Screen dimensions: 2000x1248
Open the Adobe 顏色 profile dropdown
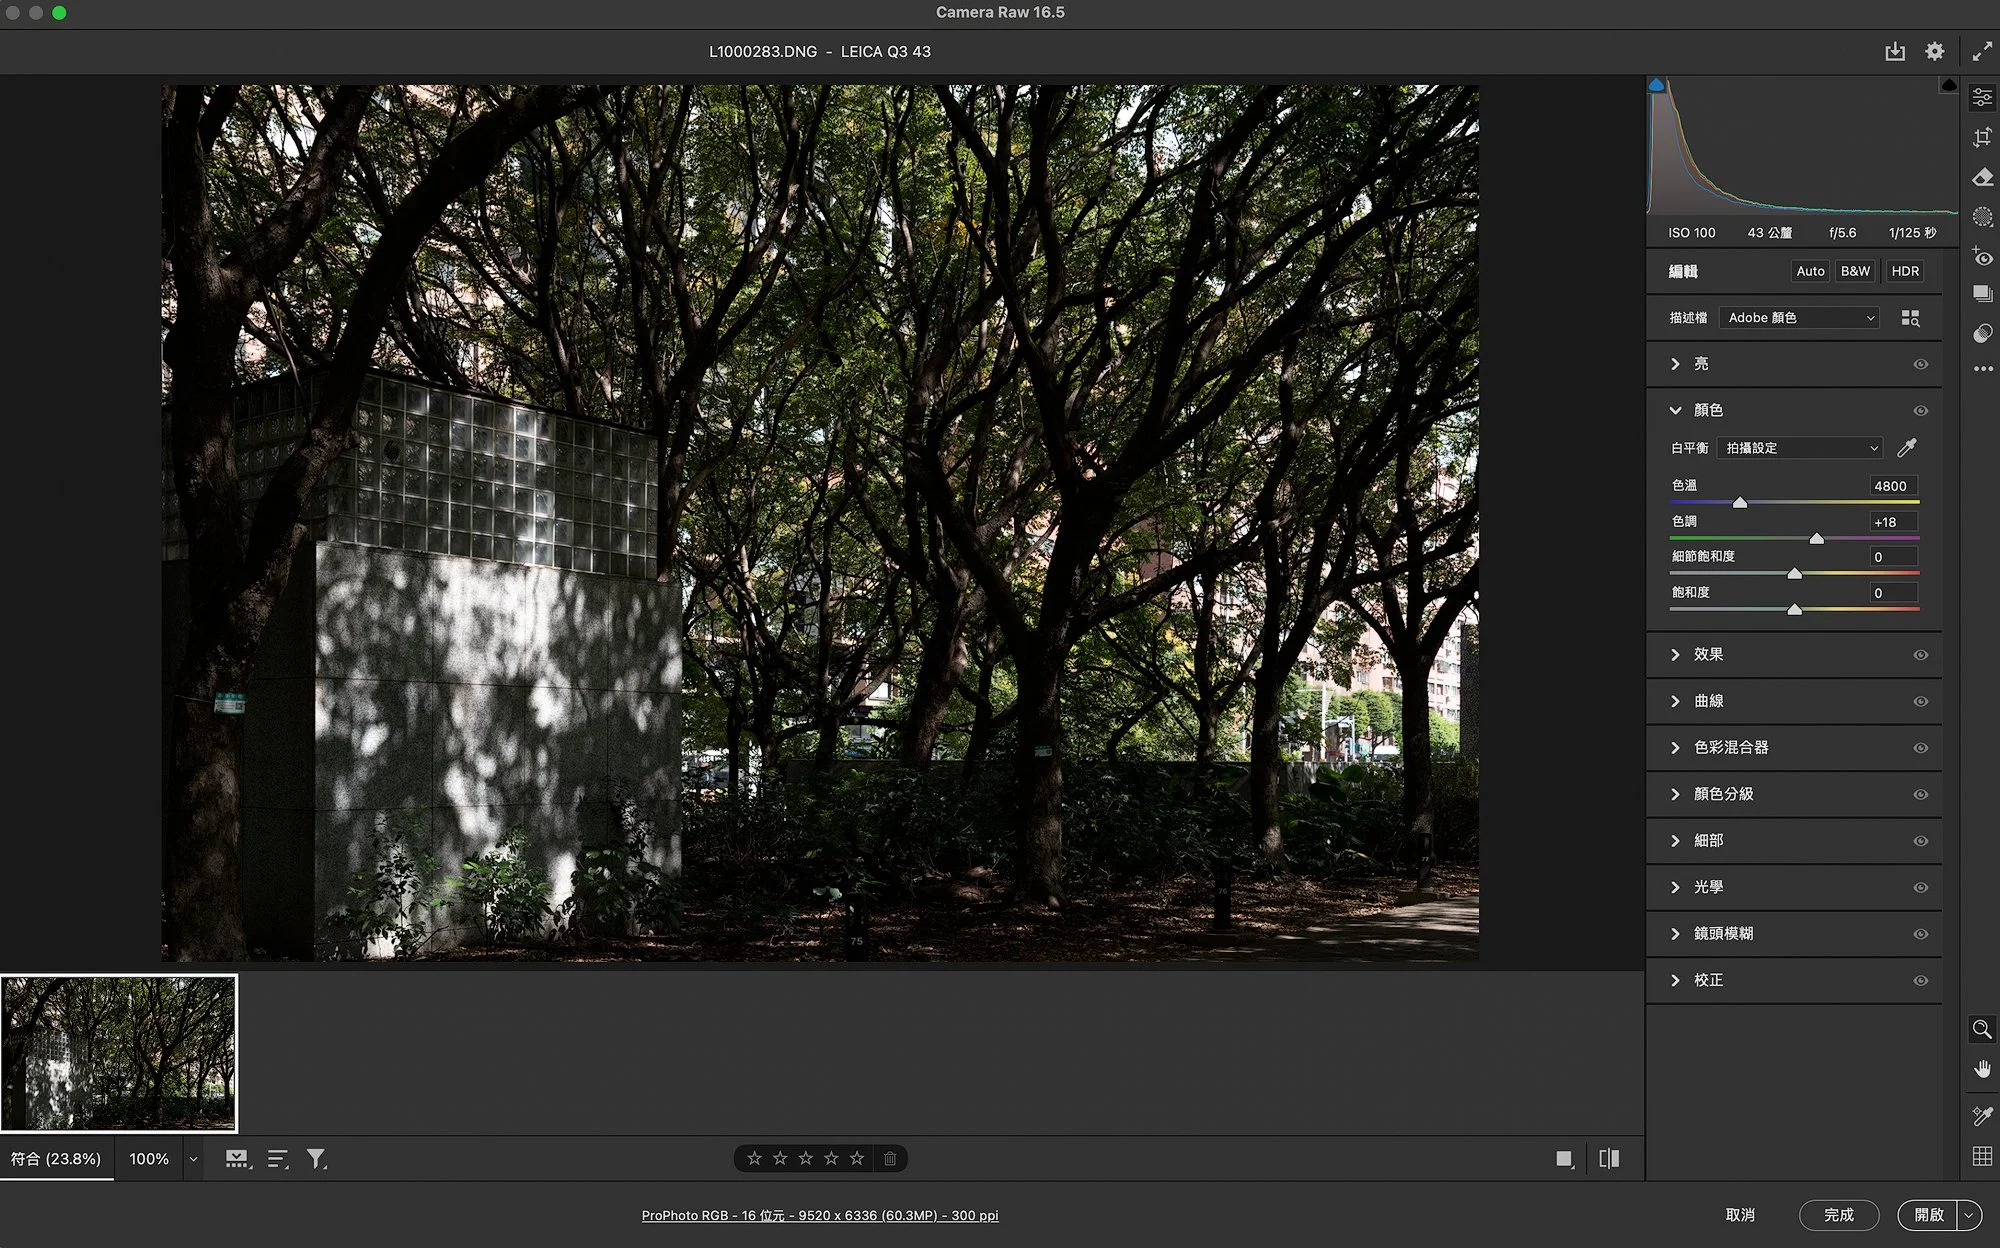click(x=1799, y=318)
